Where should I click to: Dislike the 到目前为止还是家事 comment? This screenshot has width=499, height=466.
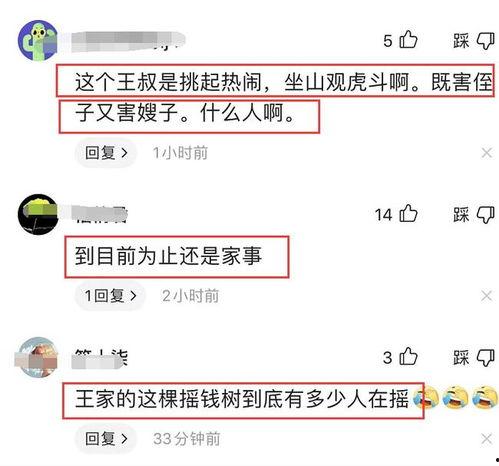coord(485,214)
